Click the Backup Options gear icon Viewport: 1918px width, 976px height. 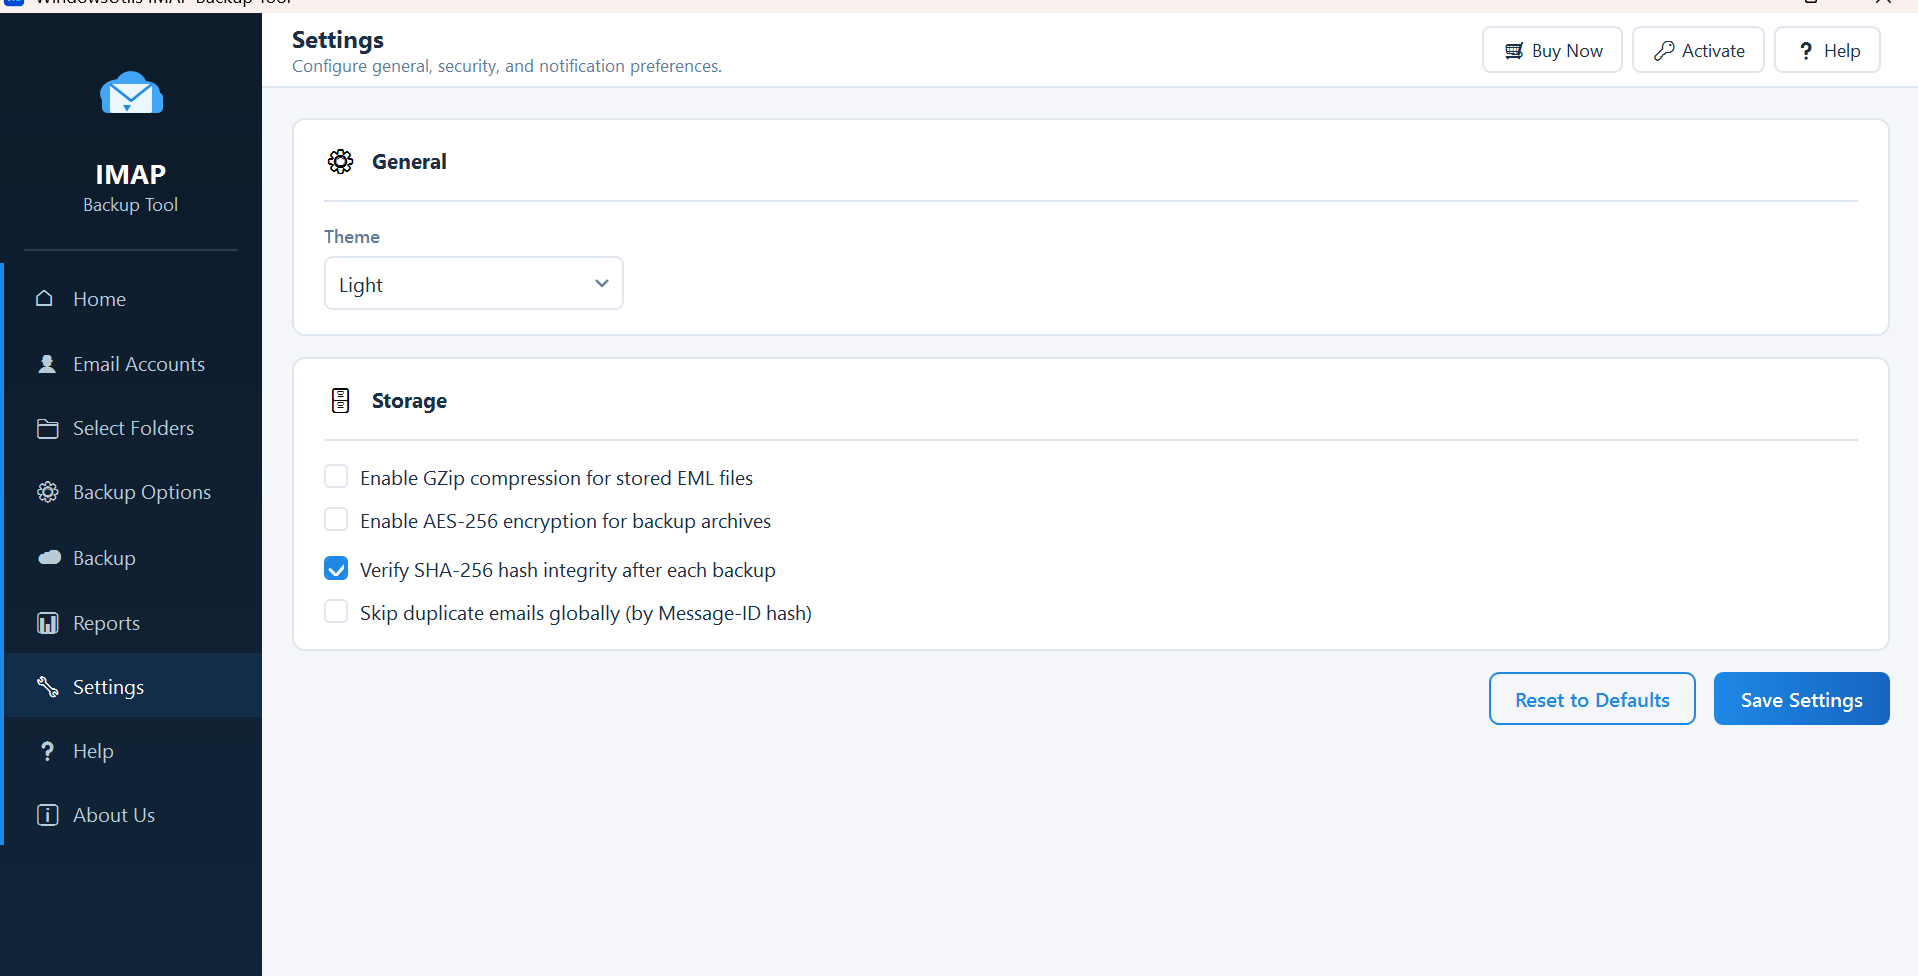47,492
